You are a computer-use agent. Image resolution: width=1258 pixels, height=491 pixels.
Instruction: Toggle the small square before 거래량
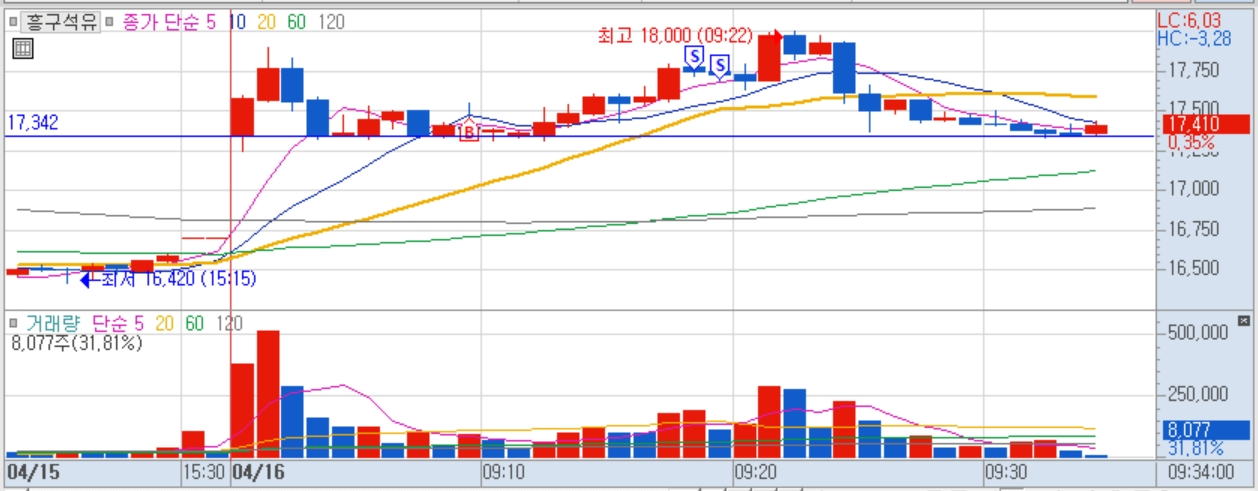13,323
